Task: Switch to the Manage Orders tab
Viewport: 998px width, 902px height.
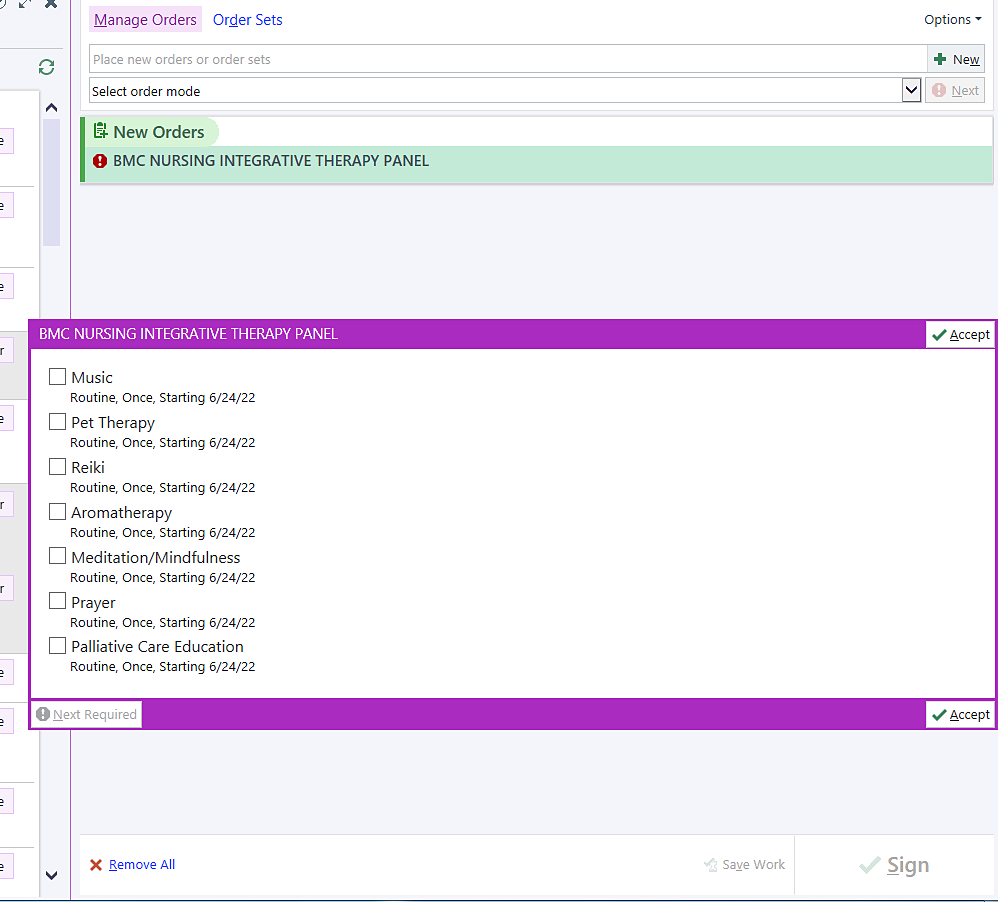Action: (x=145, y=20)
